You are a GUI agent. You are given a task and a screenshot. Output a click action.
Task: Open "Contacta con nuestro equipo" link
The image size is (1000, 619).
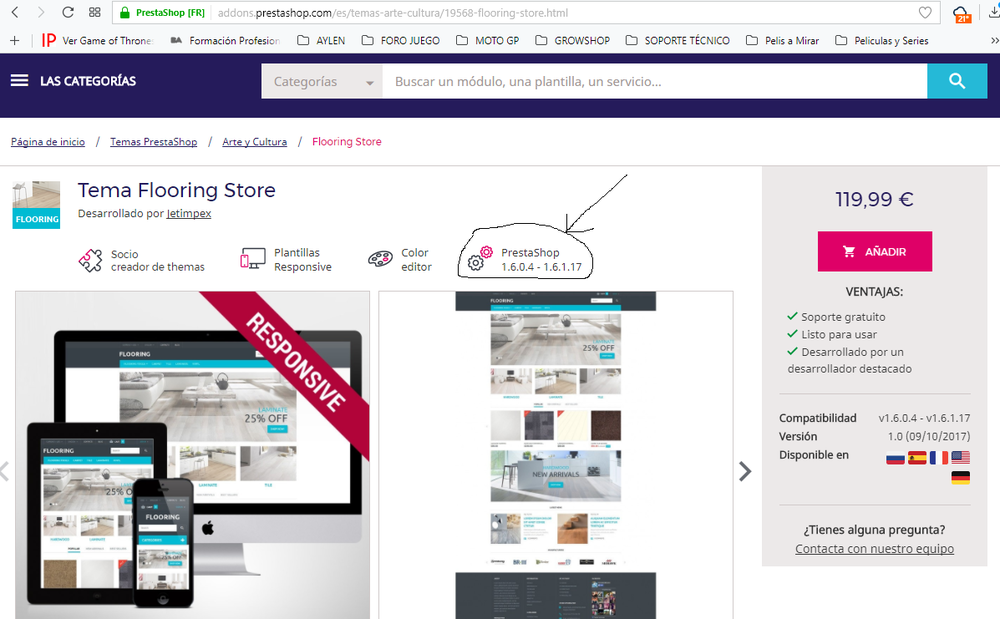874,549
